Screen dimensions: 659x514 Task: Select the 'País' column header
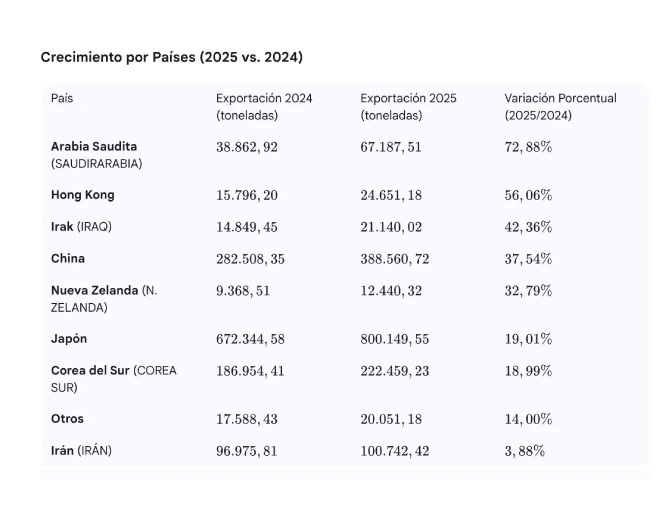coord(62,98)
